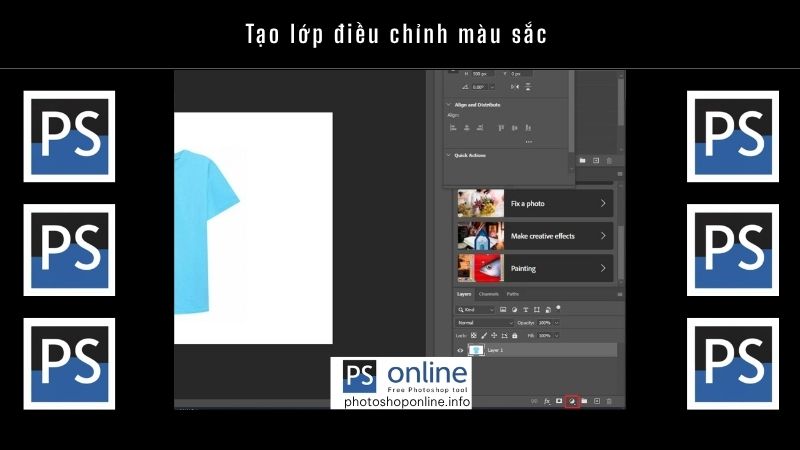Open Make creative effects tutorial
Image resolution: width=800 pixels, height=450 pixels.
tap(535, 236)
